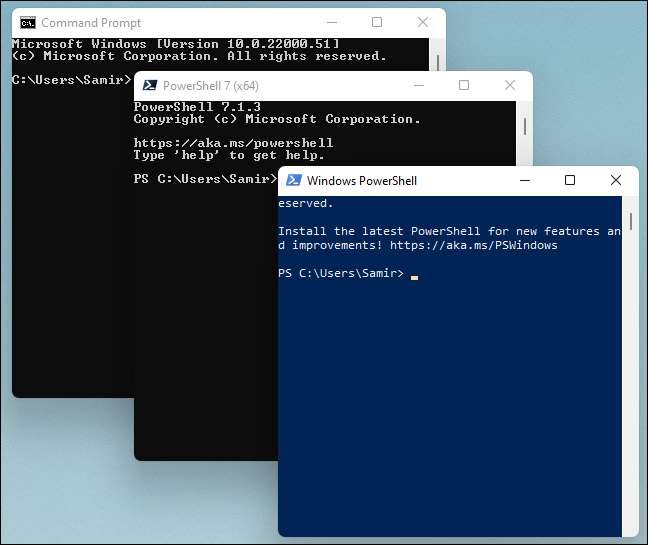The height and width of the screenshot is (545, 648).
Task: Click the 'eserved.' text in Windows PowerShell
Action: (305, 203)
